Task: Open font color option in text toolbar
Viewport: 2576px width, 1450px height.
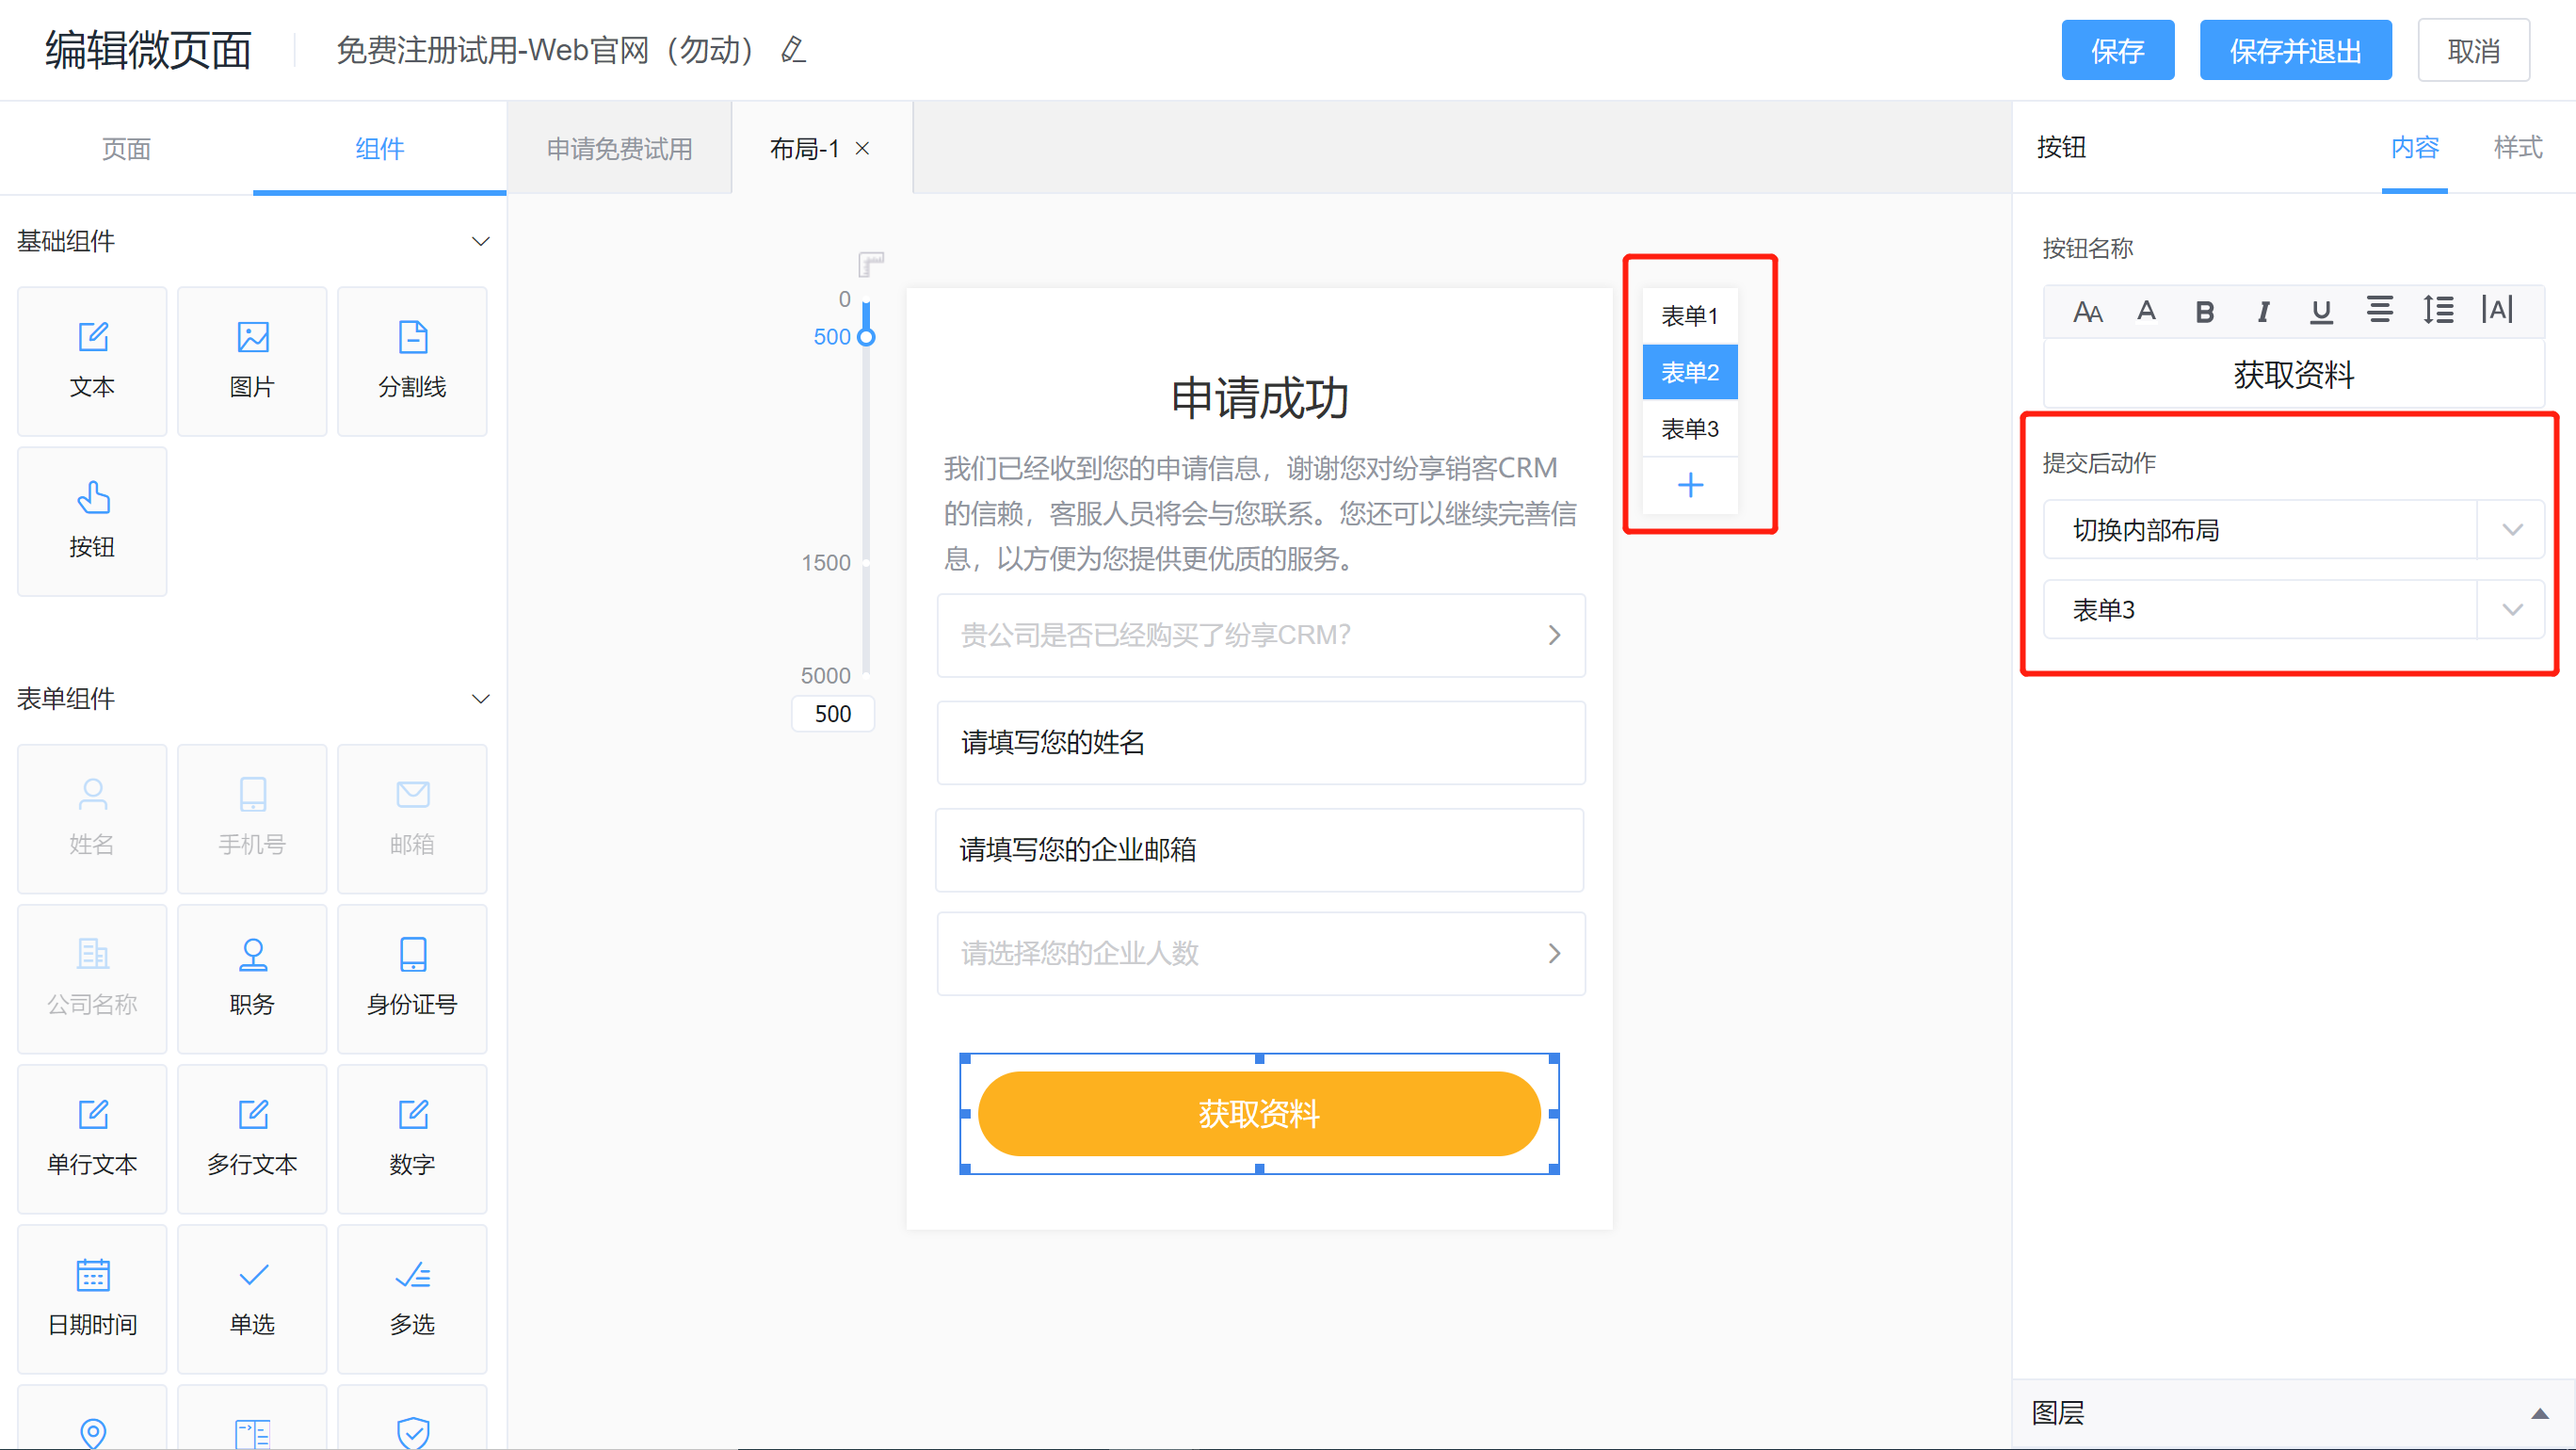Action: click(x=2146, y=311)
